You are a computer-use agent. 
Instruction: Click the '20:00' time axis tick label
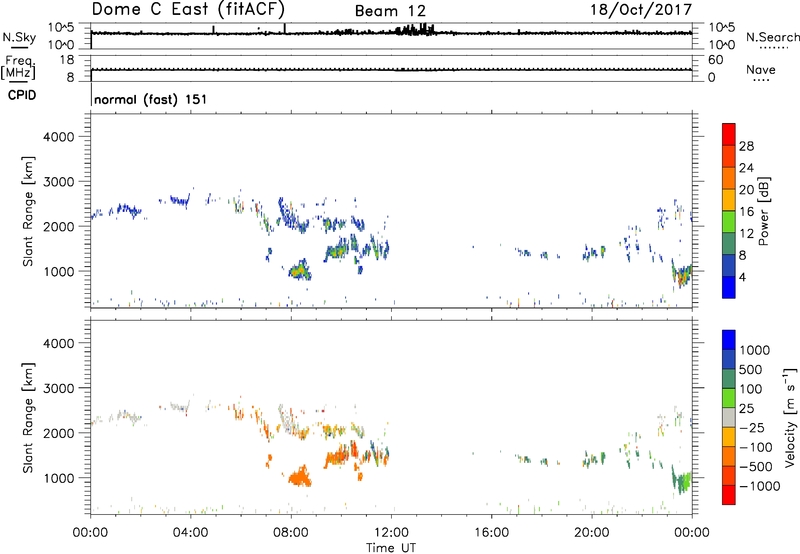tap(592, 533)
